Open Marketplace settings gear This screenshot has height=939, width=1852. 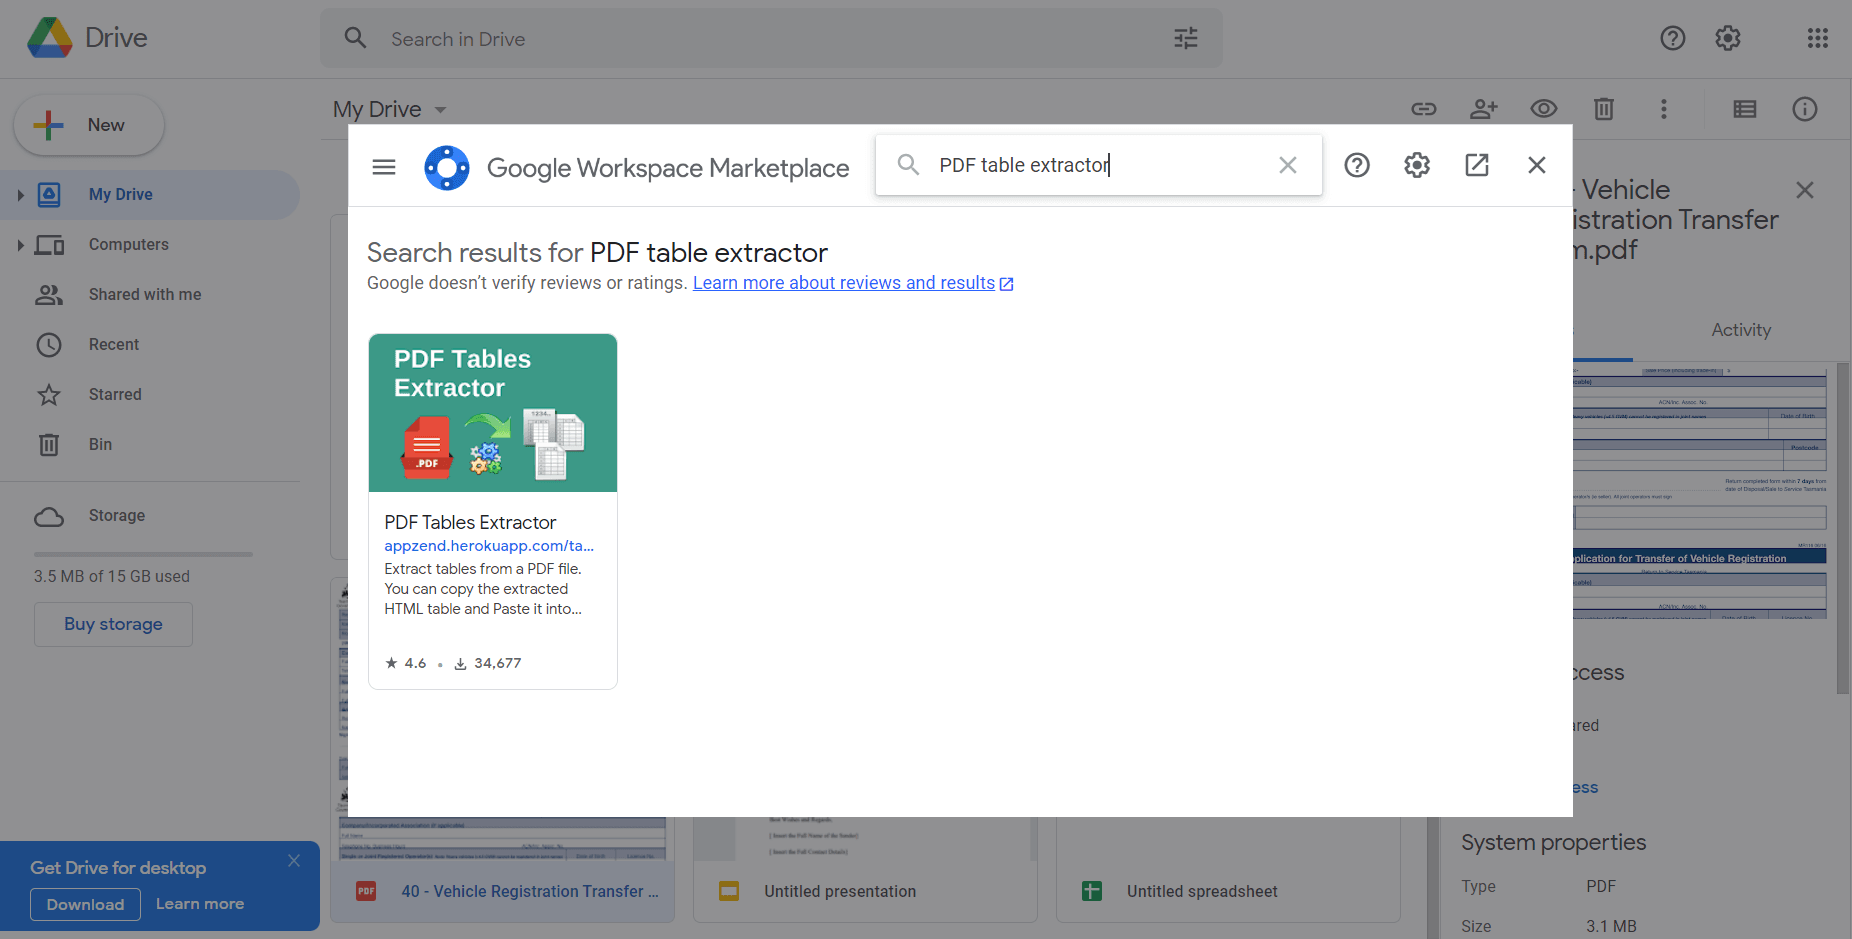[x=1417, y=165]
